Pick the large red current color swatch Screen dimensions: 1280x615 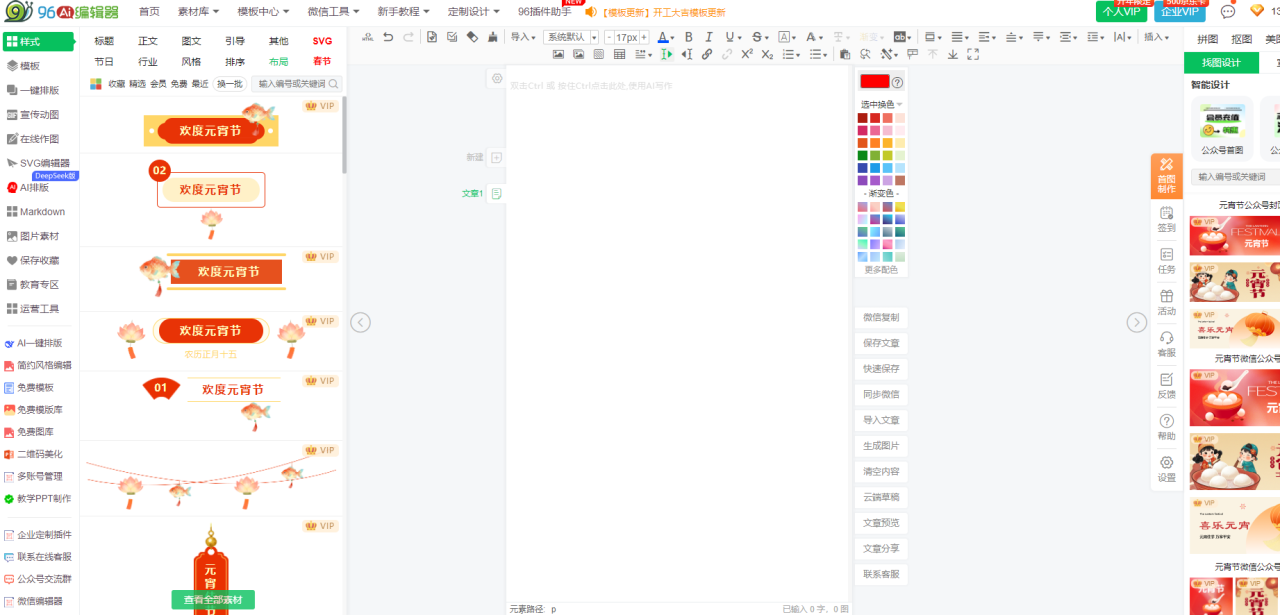pyautogui.click(x=874, y=82)
